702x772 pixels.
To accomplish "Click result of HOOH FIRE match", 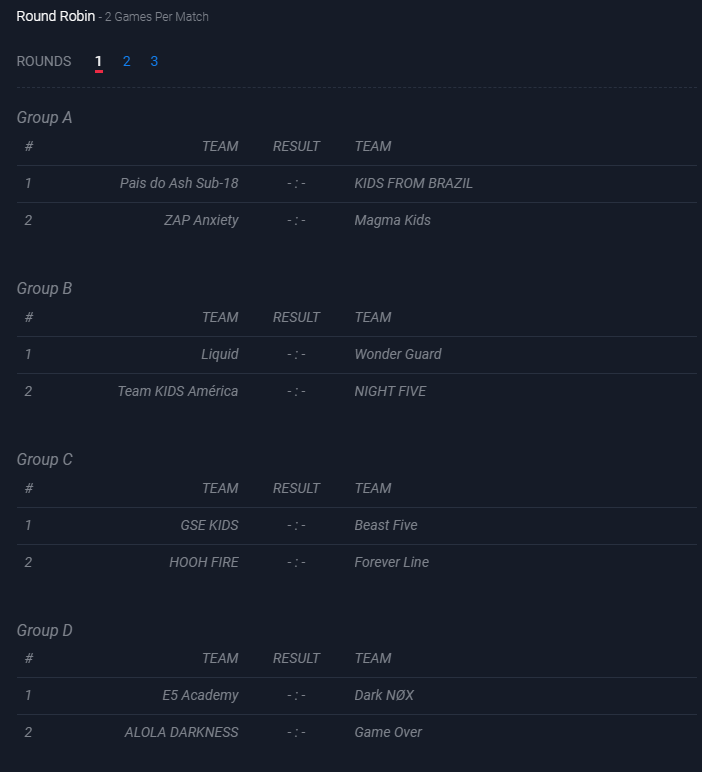I will click(x=296, y=562).
